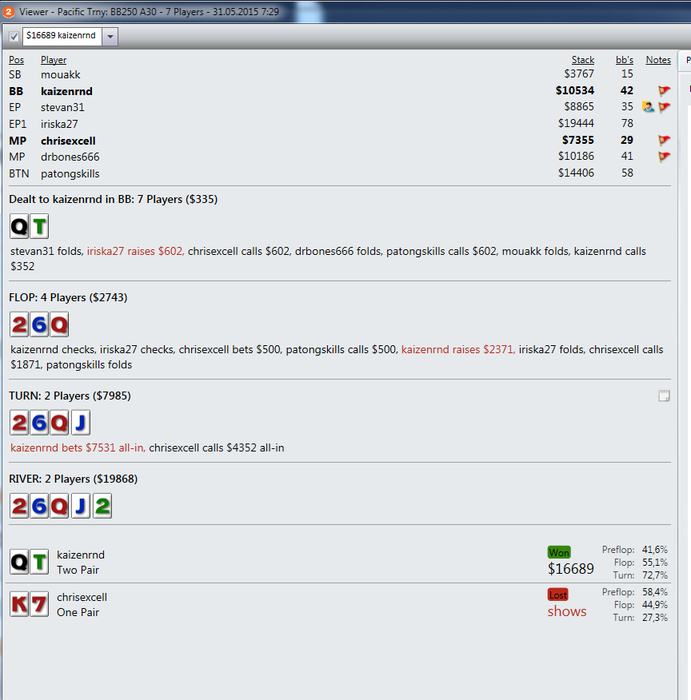Screen dimensions: 691x700
Task: Click the green Won badge
Action: pos(559,552)
